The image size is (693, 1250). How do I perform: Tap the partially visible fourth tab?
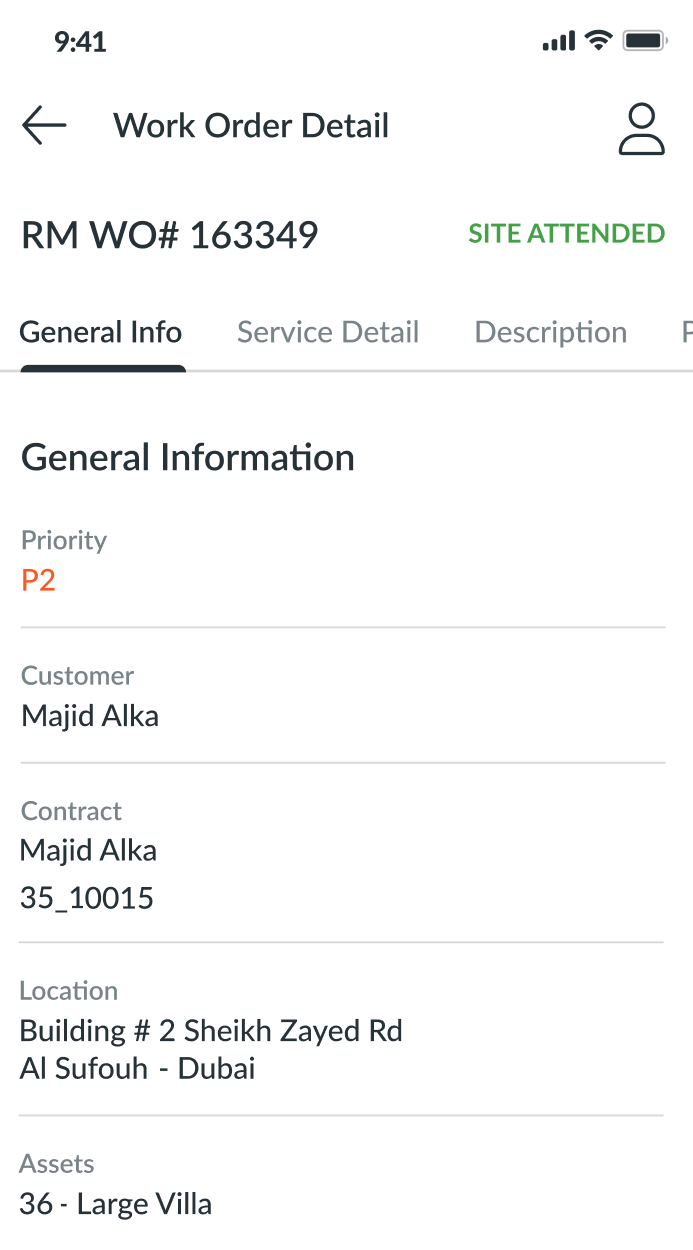coord(686,332)
